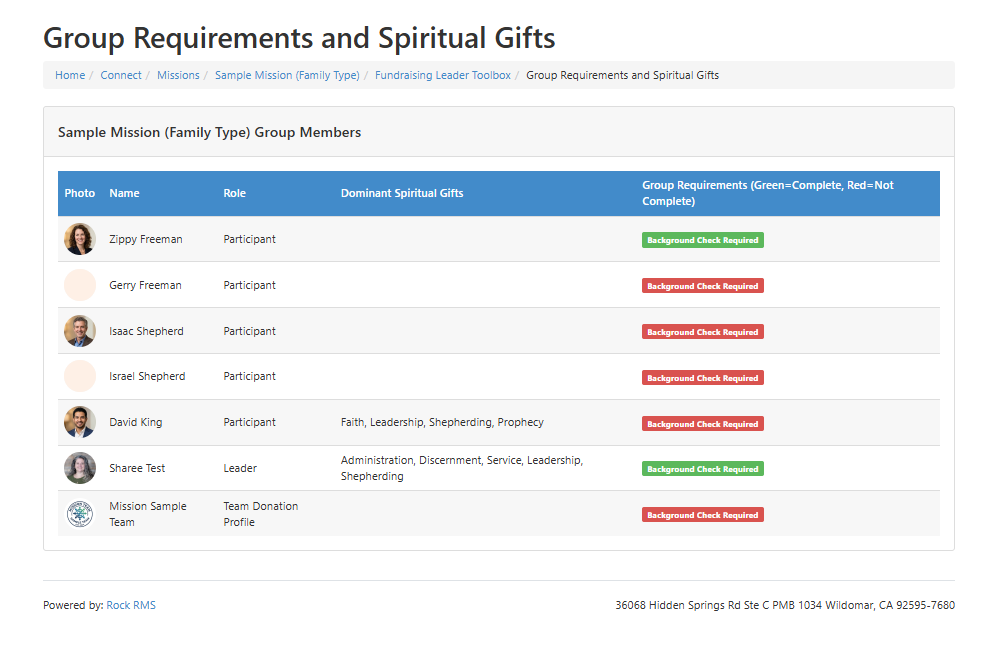Click Mission Sample Team's Background Check badge
This screenshot has width=996, height=660.
[x=703, y=515]
